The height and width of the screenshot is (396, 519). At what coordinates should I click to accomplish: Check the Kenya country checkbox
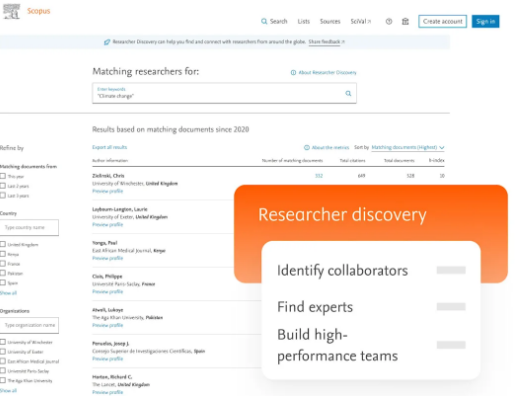click(3, 254)
